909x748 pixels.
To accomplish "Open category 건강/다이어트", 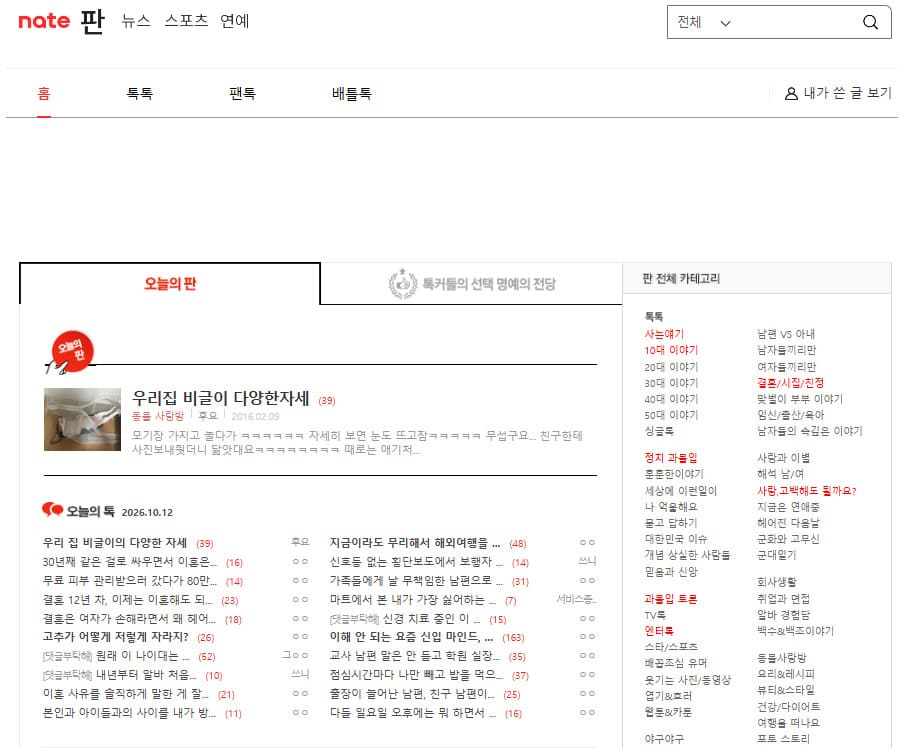I will (788, 707).
